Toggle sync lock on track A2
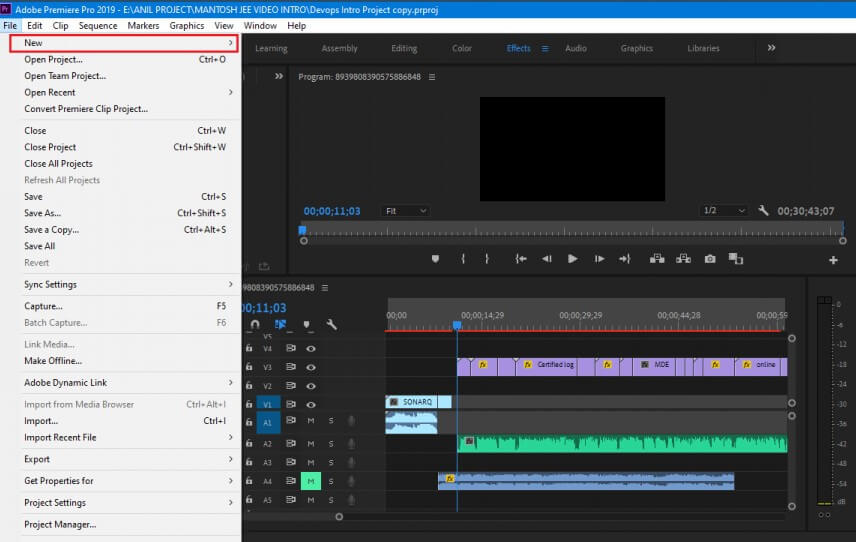The image size is (856, 542). [290, 443]
